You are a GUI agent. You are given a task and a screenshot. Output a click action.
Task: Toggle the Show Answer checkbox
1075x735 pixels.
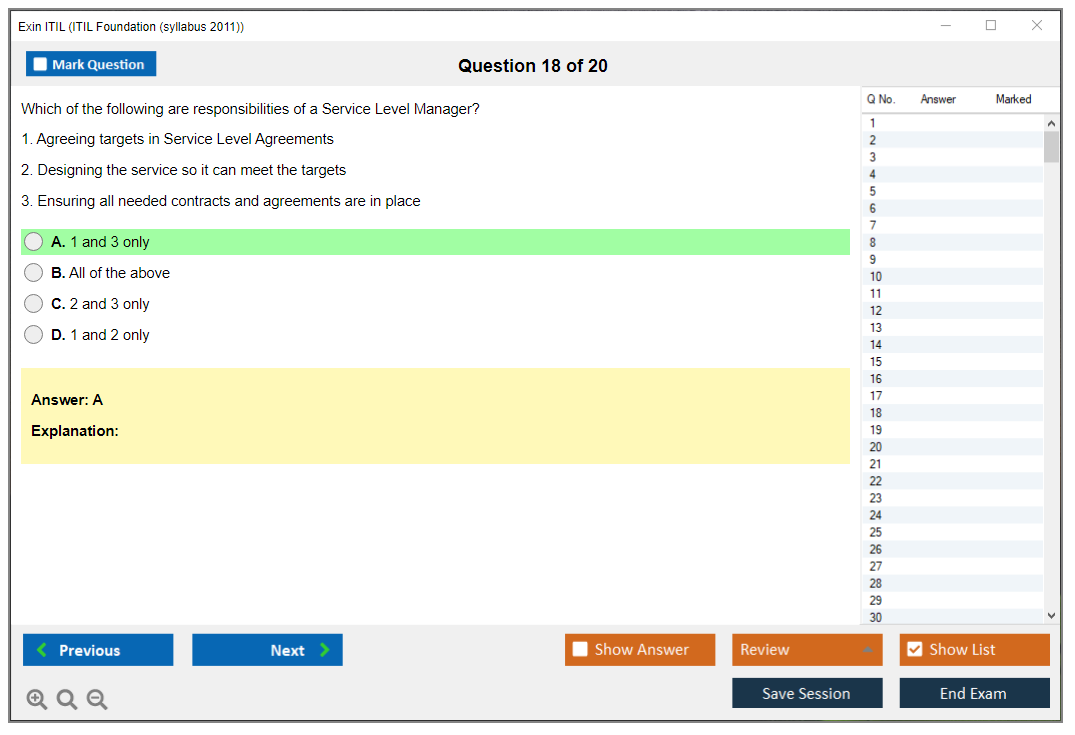[x=580, y=650]
